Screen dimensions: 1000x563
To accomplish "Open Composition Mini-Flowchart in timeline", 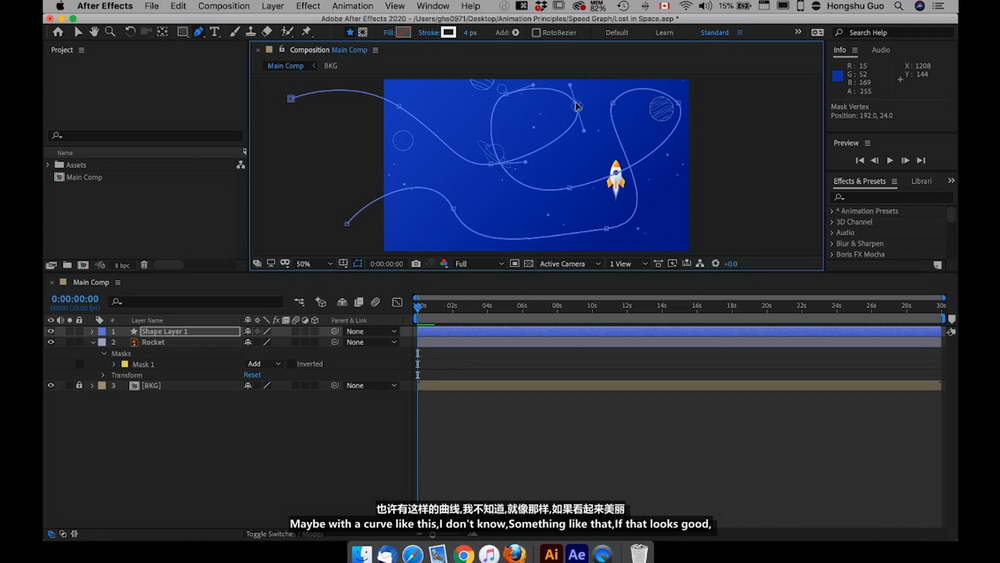I will click(x=299, y=302).
